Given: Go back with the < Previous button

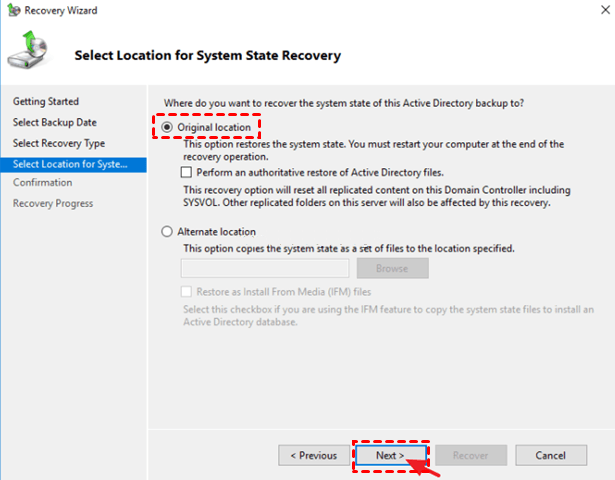Looking at the screenshot, I should click(x=314, y=455).
